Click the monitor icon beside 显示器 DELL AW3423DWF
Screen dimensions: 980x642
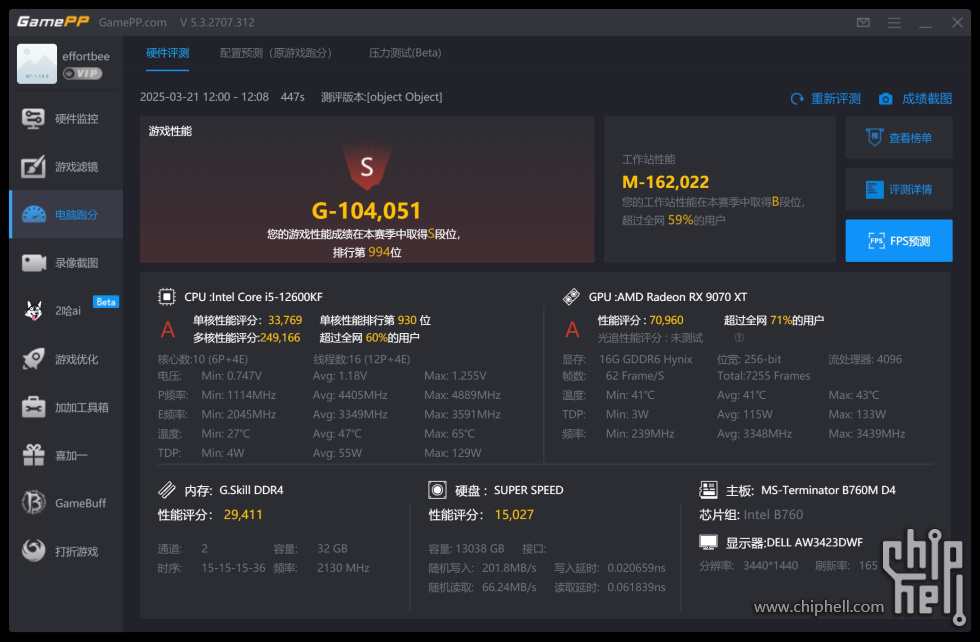pyautogui.click(x=708, y=542)
